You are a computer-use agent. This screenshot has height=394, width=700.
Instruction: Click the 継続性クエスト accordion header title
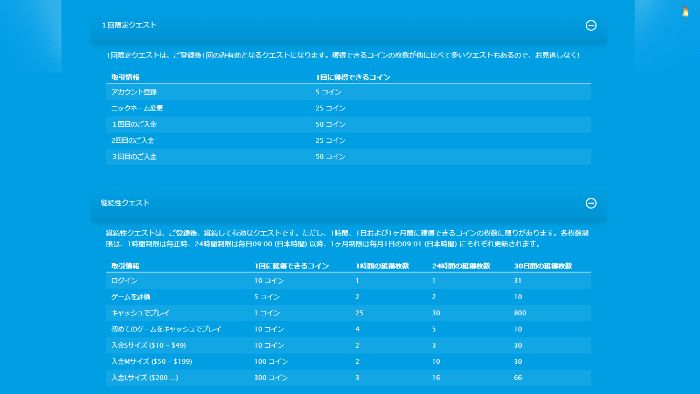125,203
